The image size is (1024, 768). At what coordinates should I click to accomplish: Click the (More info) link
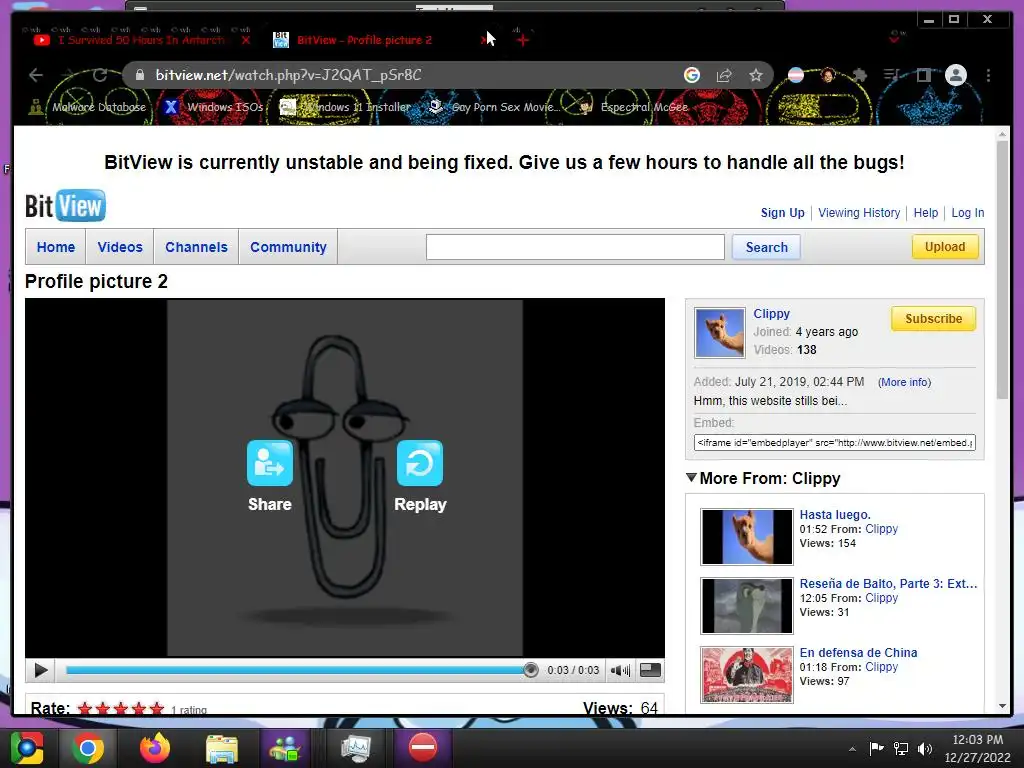click(904, 382)
